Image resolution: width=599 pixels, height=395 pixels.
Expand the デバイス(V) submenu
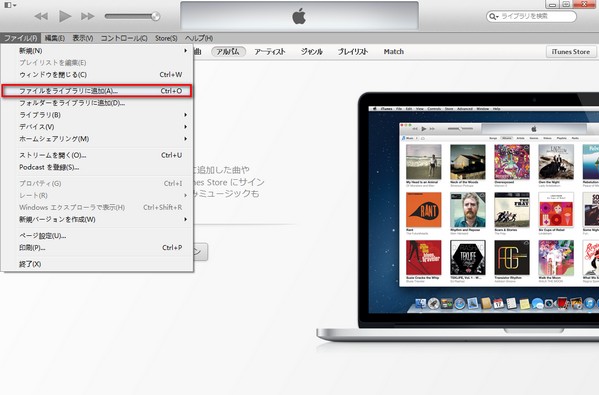tap(97, 126)
